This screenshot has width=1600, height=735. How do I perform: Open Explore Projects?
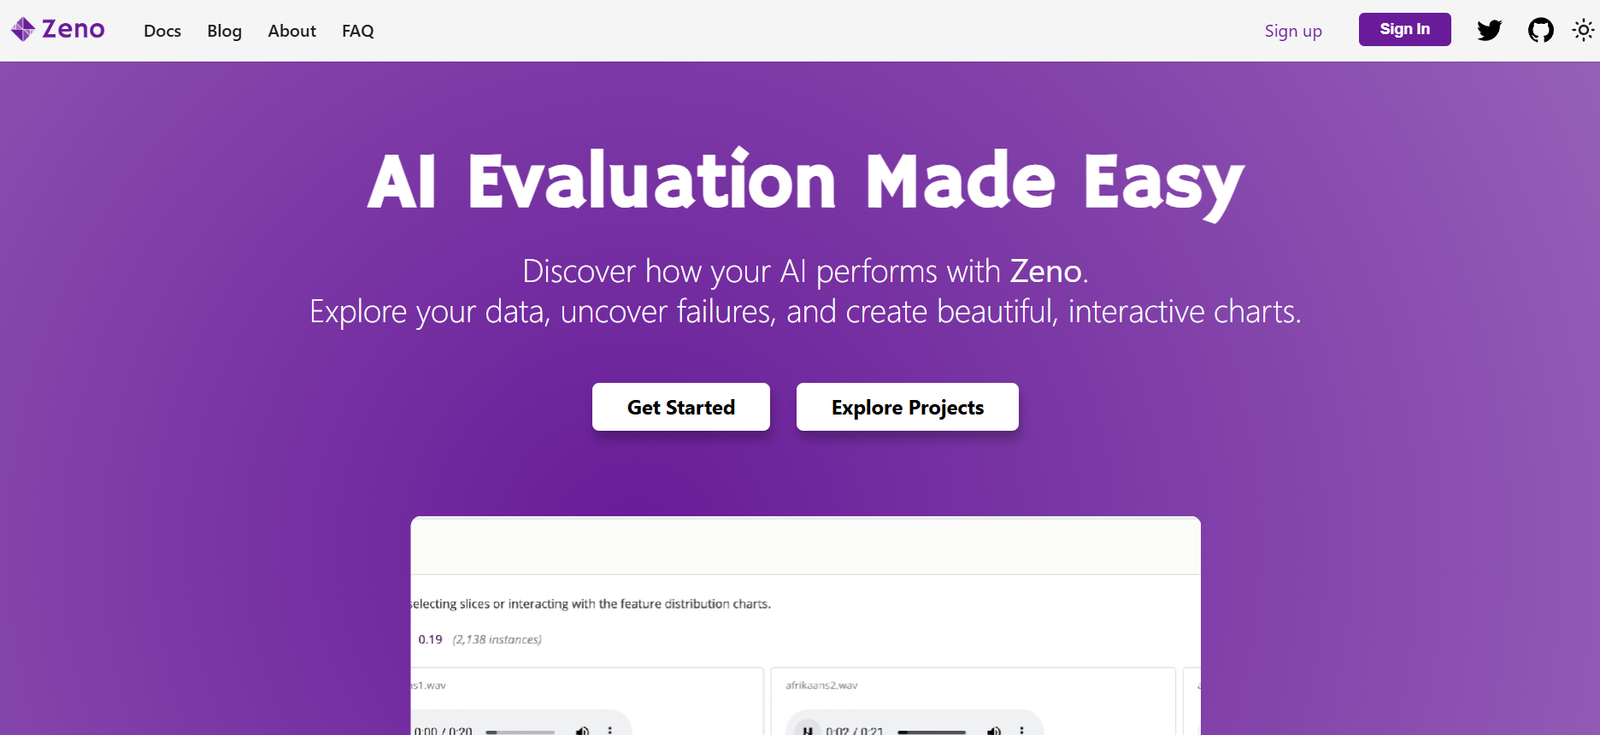907,407
